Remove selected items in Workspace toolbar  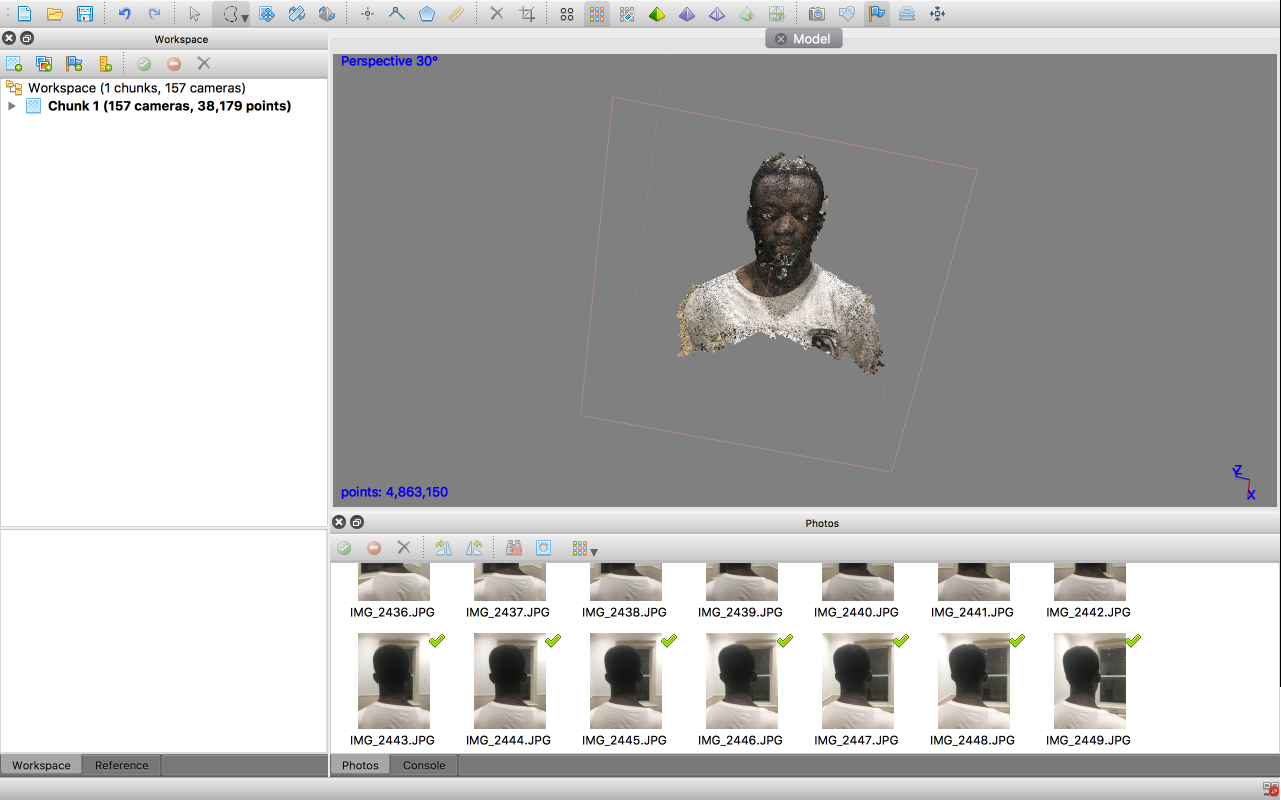(204, 64)
